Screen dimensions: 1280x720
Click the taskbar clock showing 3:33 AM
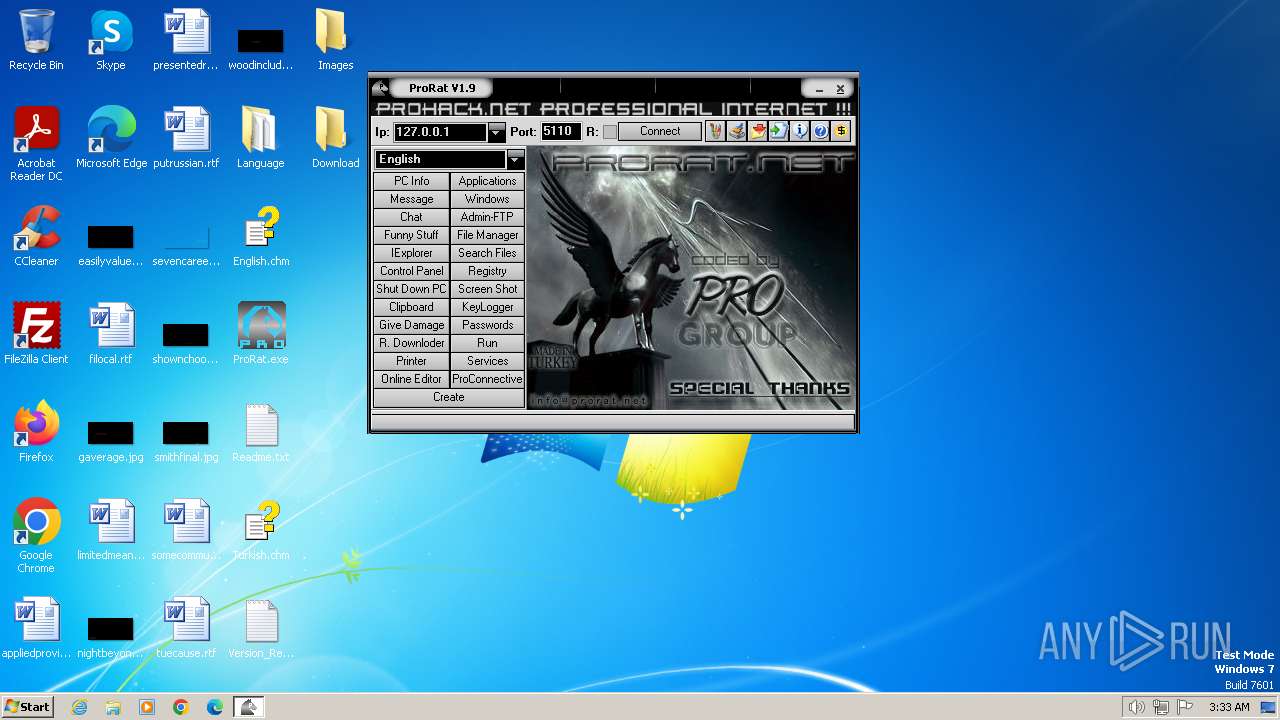(x=1229, y=707)
